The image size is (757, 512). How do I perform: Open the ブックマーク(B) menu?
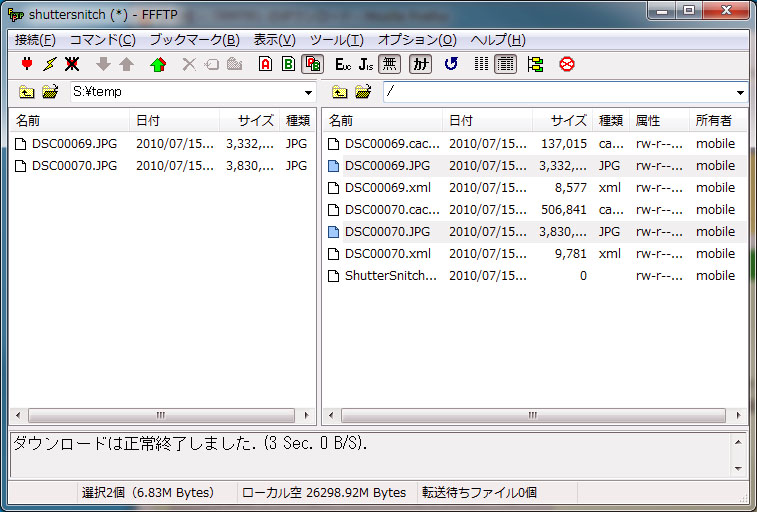tap(195, 40)
